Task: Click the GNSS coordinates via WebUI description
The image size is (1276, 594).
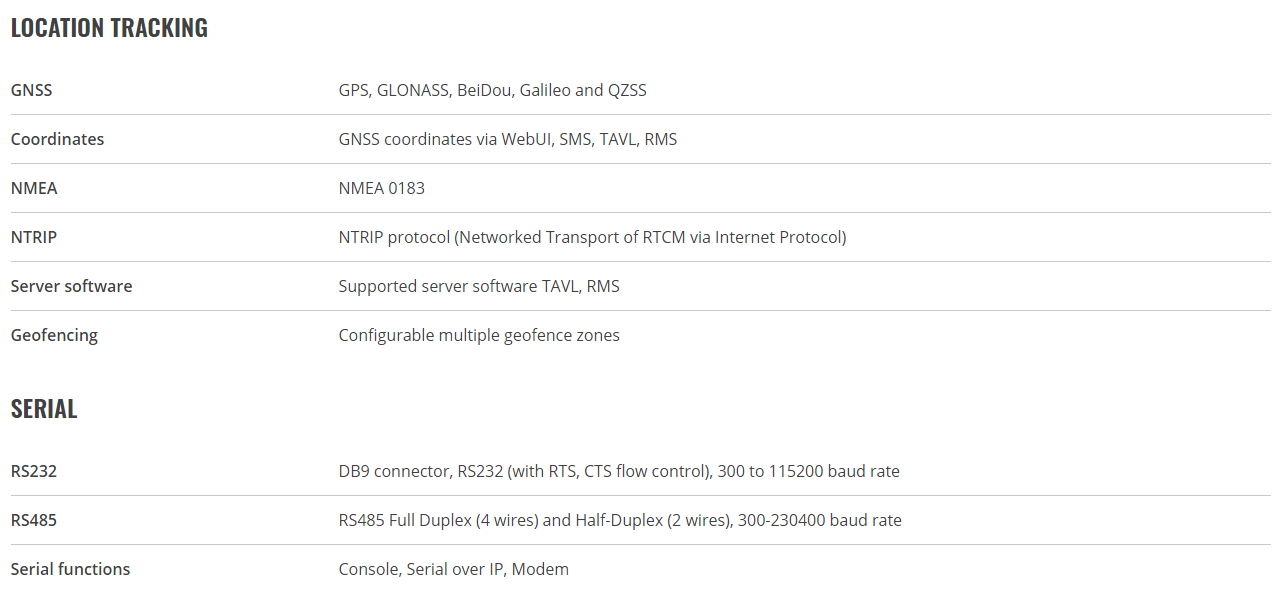Action: pos(508,139)
